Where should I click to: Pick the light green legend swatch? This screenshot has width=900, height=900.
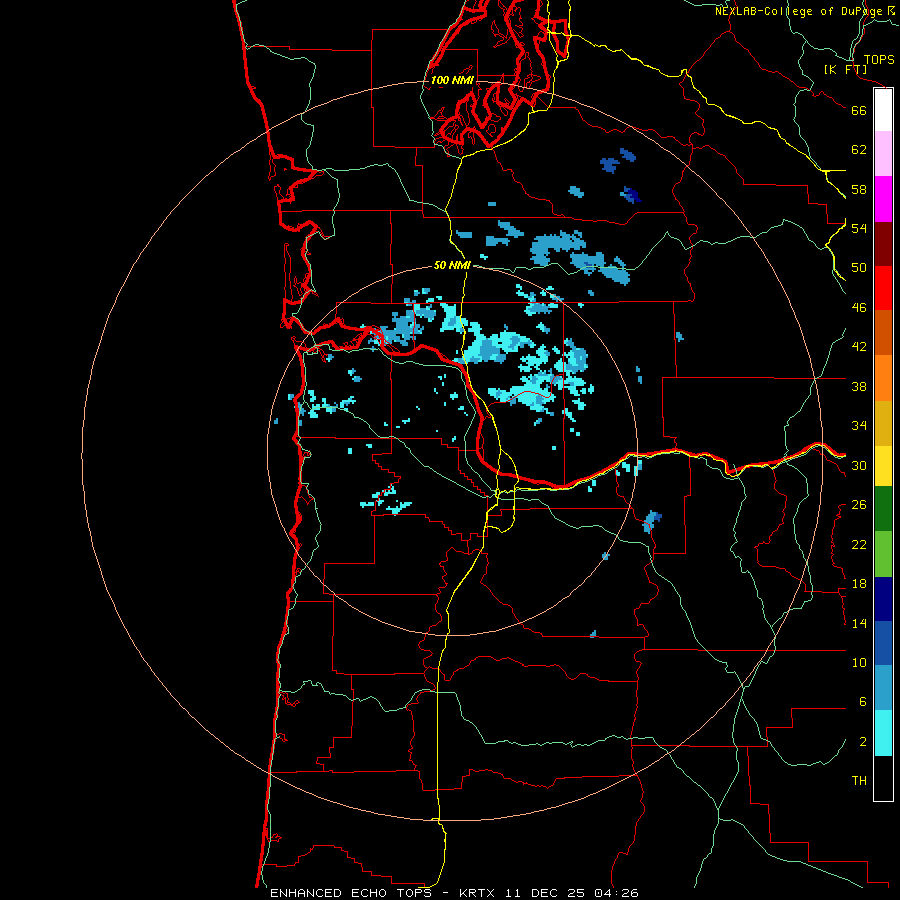883,554
